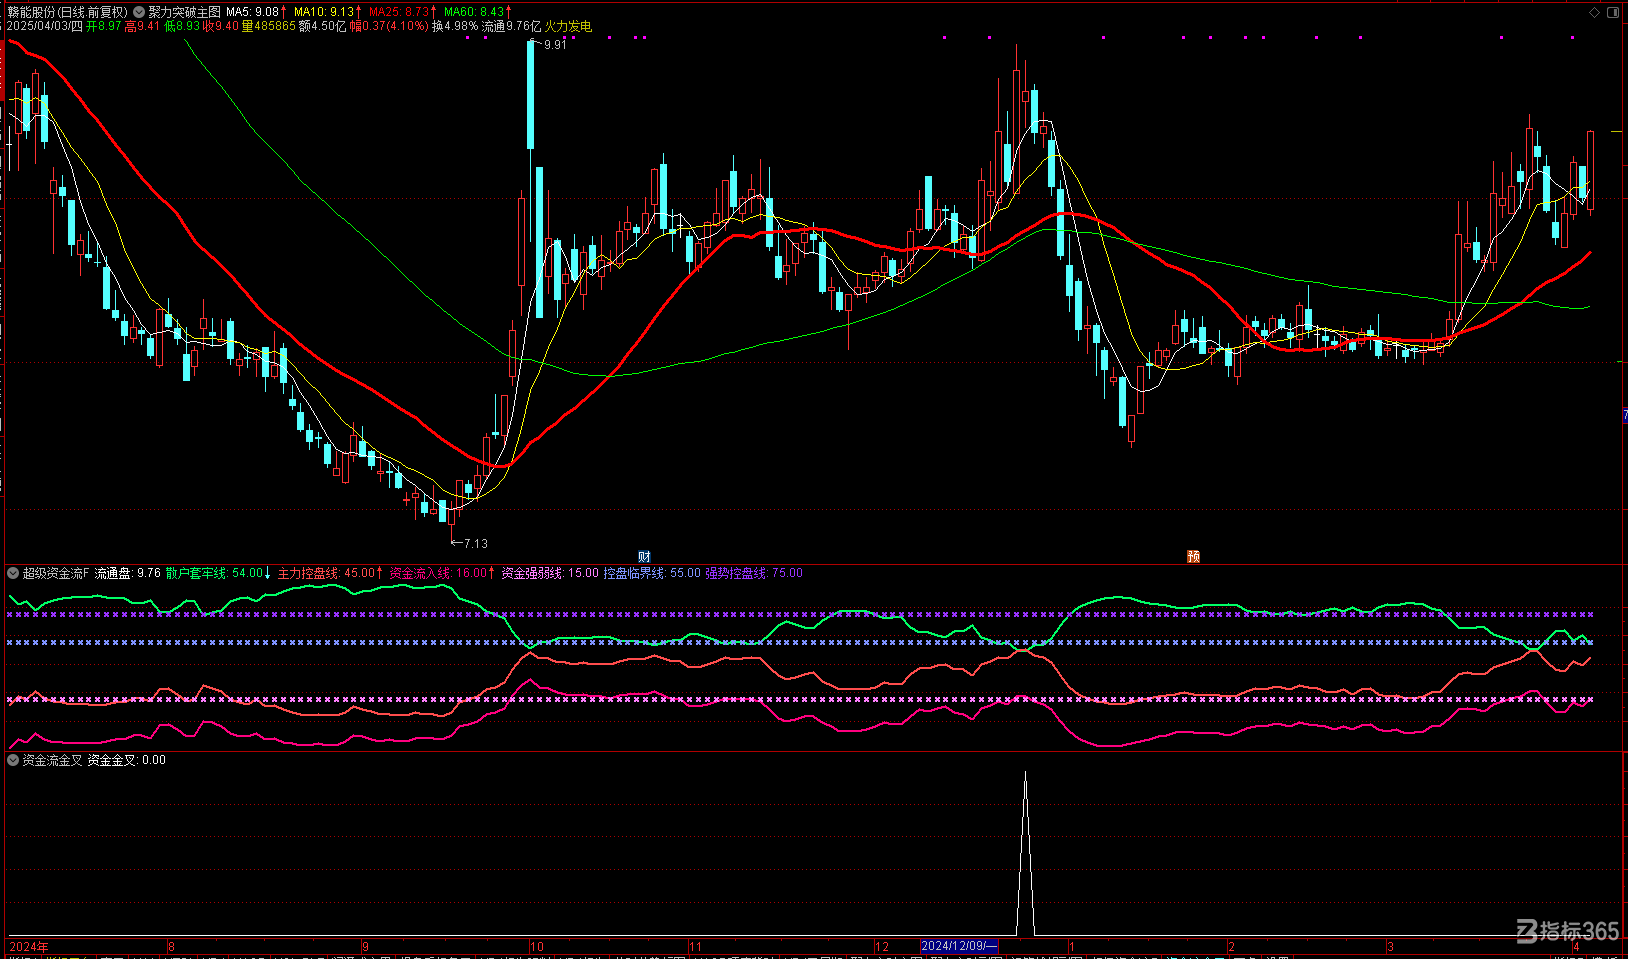
Task: Click month 2 on the time axis
Action: 1232,946
